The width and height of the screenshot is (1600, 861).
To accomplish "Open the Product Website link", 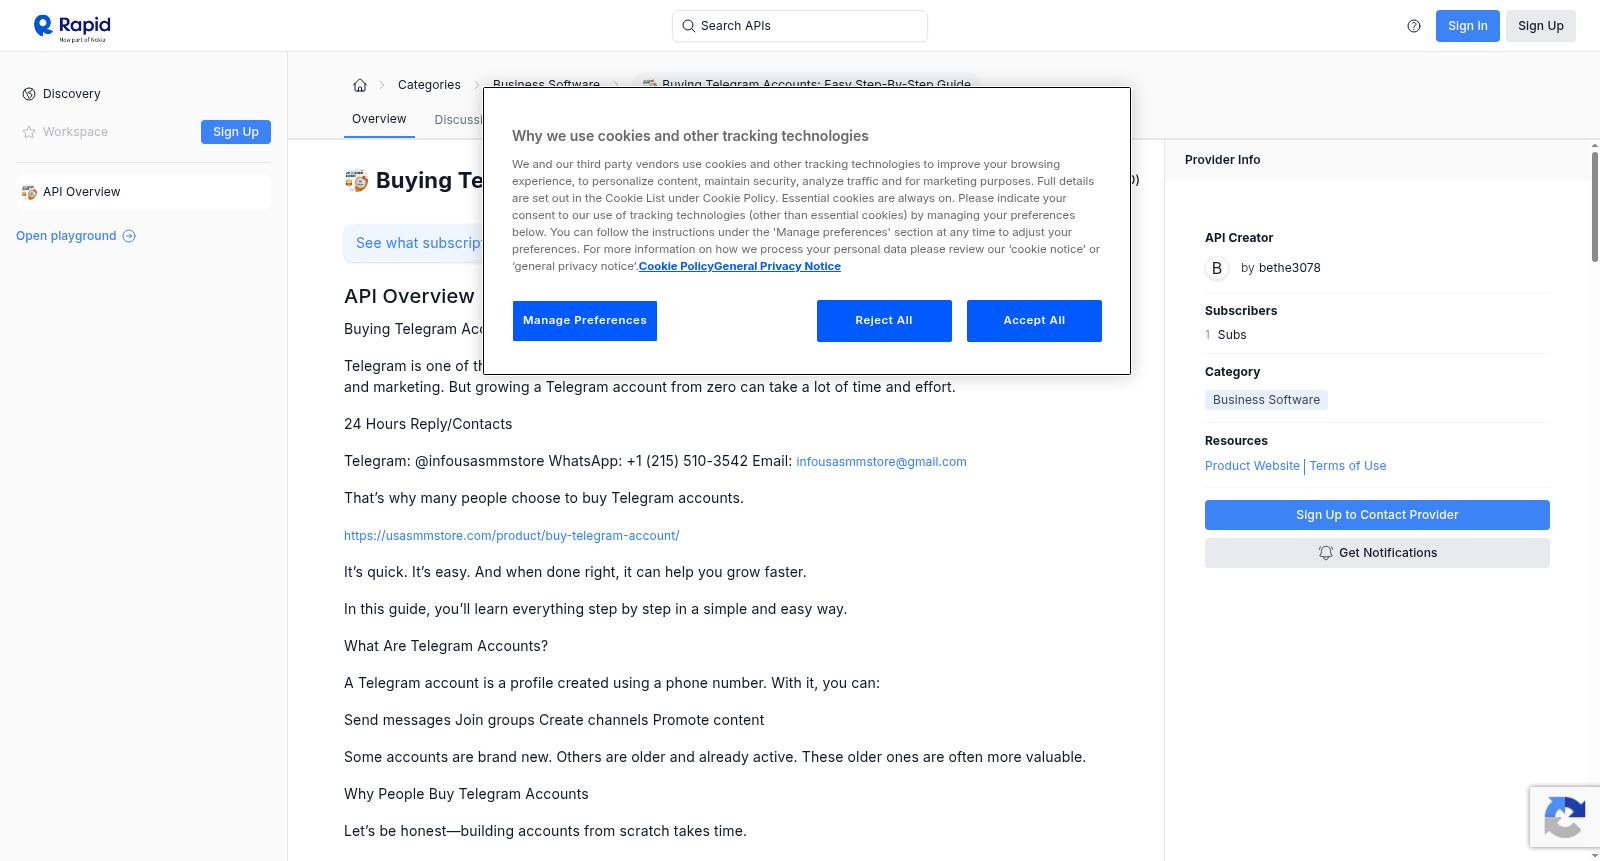I will (1252, 466).
